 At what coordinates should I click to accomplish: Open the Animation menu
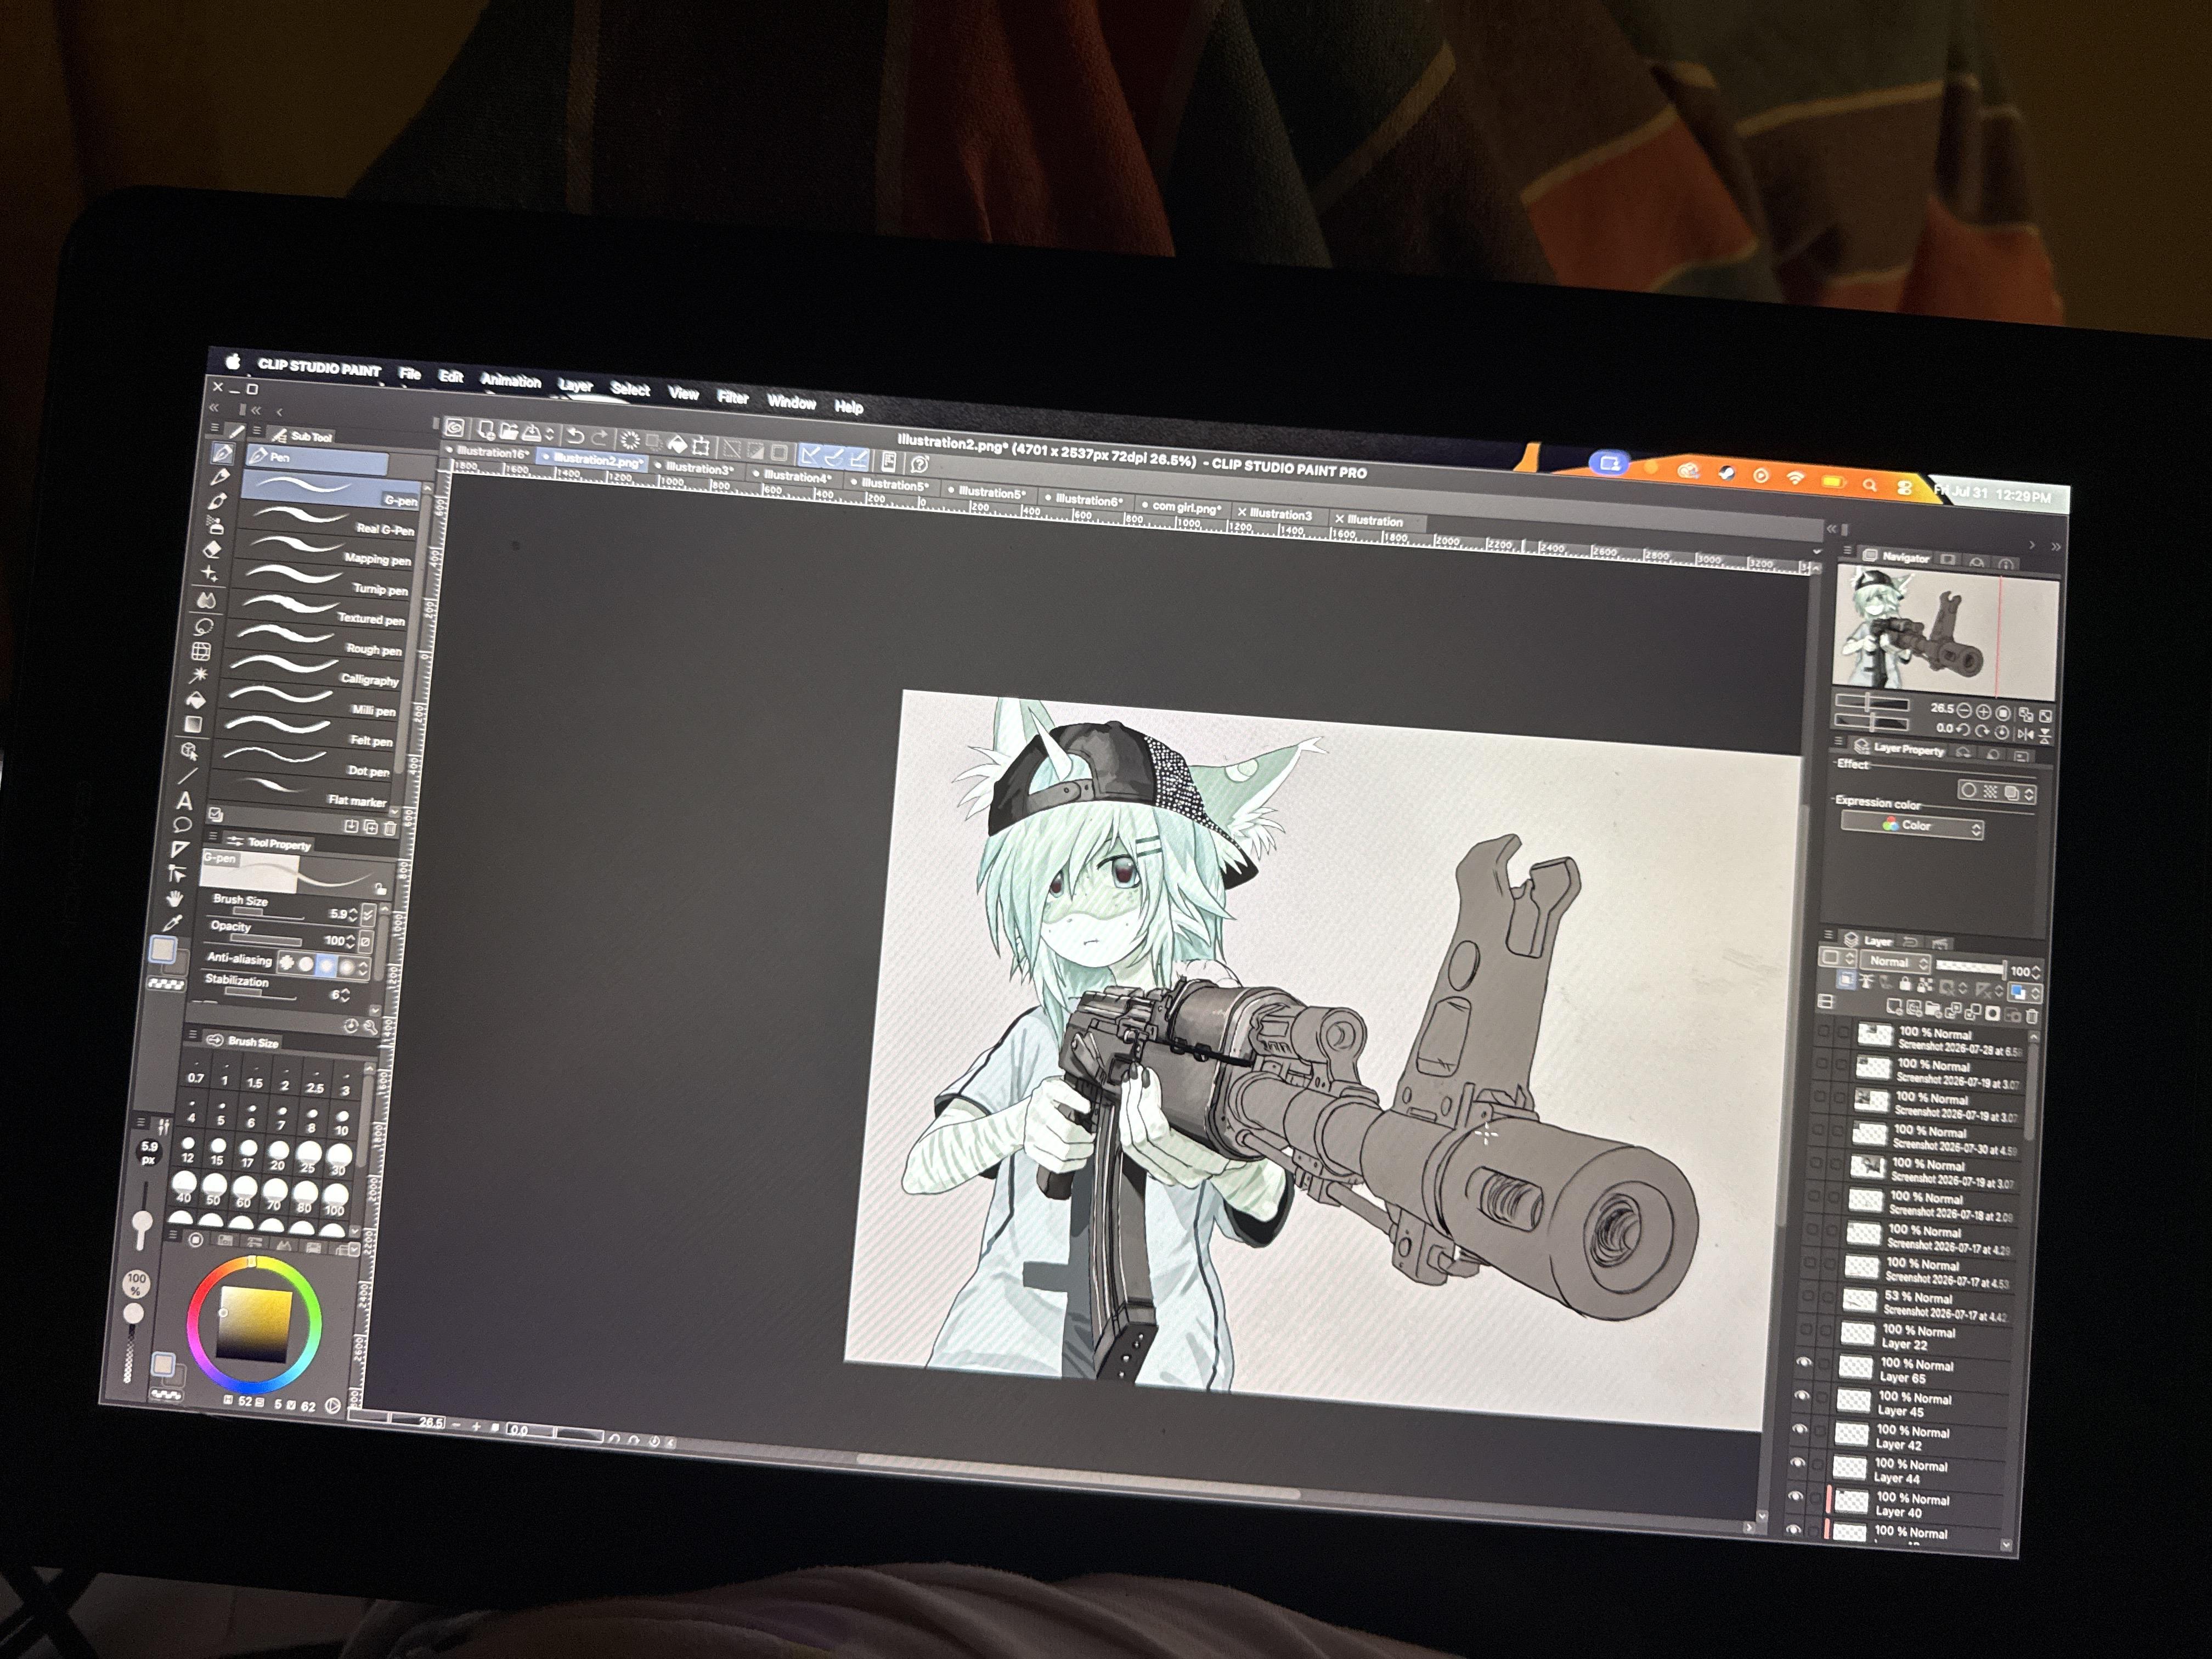tap(511, 381)
